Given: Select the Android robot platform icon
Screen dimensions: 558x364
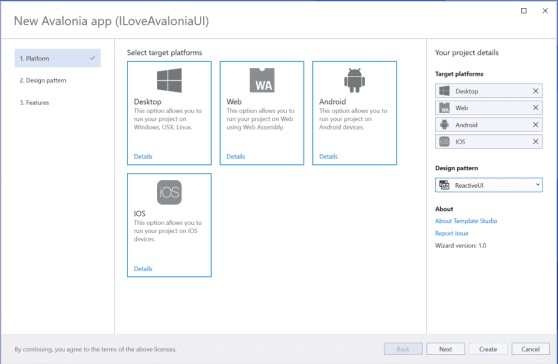Looking at the screenshot, I should (354, 80).
